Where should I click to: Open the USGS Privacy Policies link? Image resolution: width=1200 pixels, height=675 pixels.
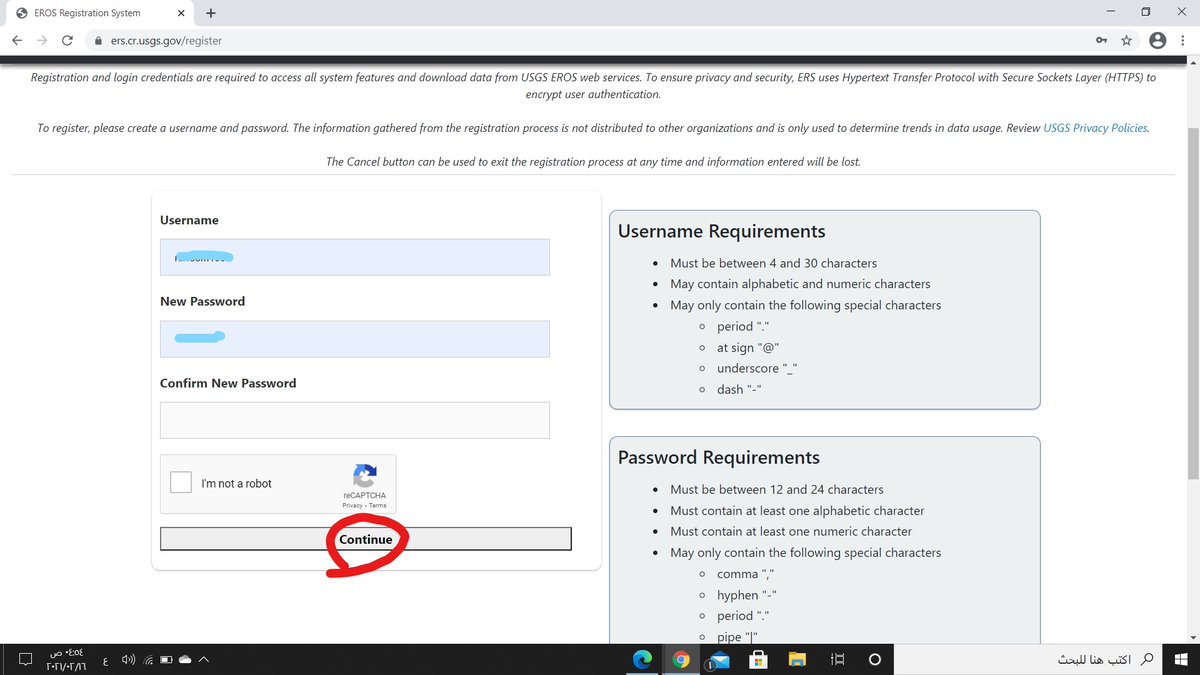click(1095, 128)
